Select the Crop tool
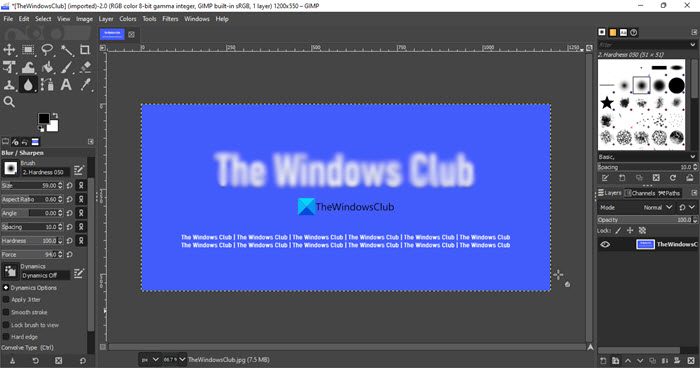 (85, 50)
